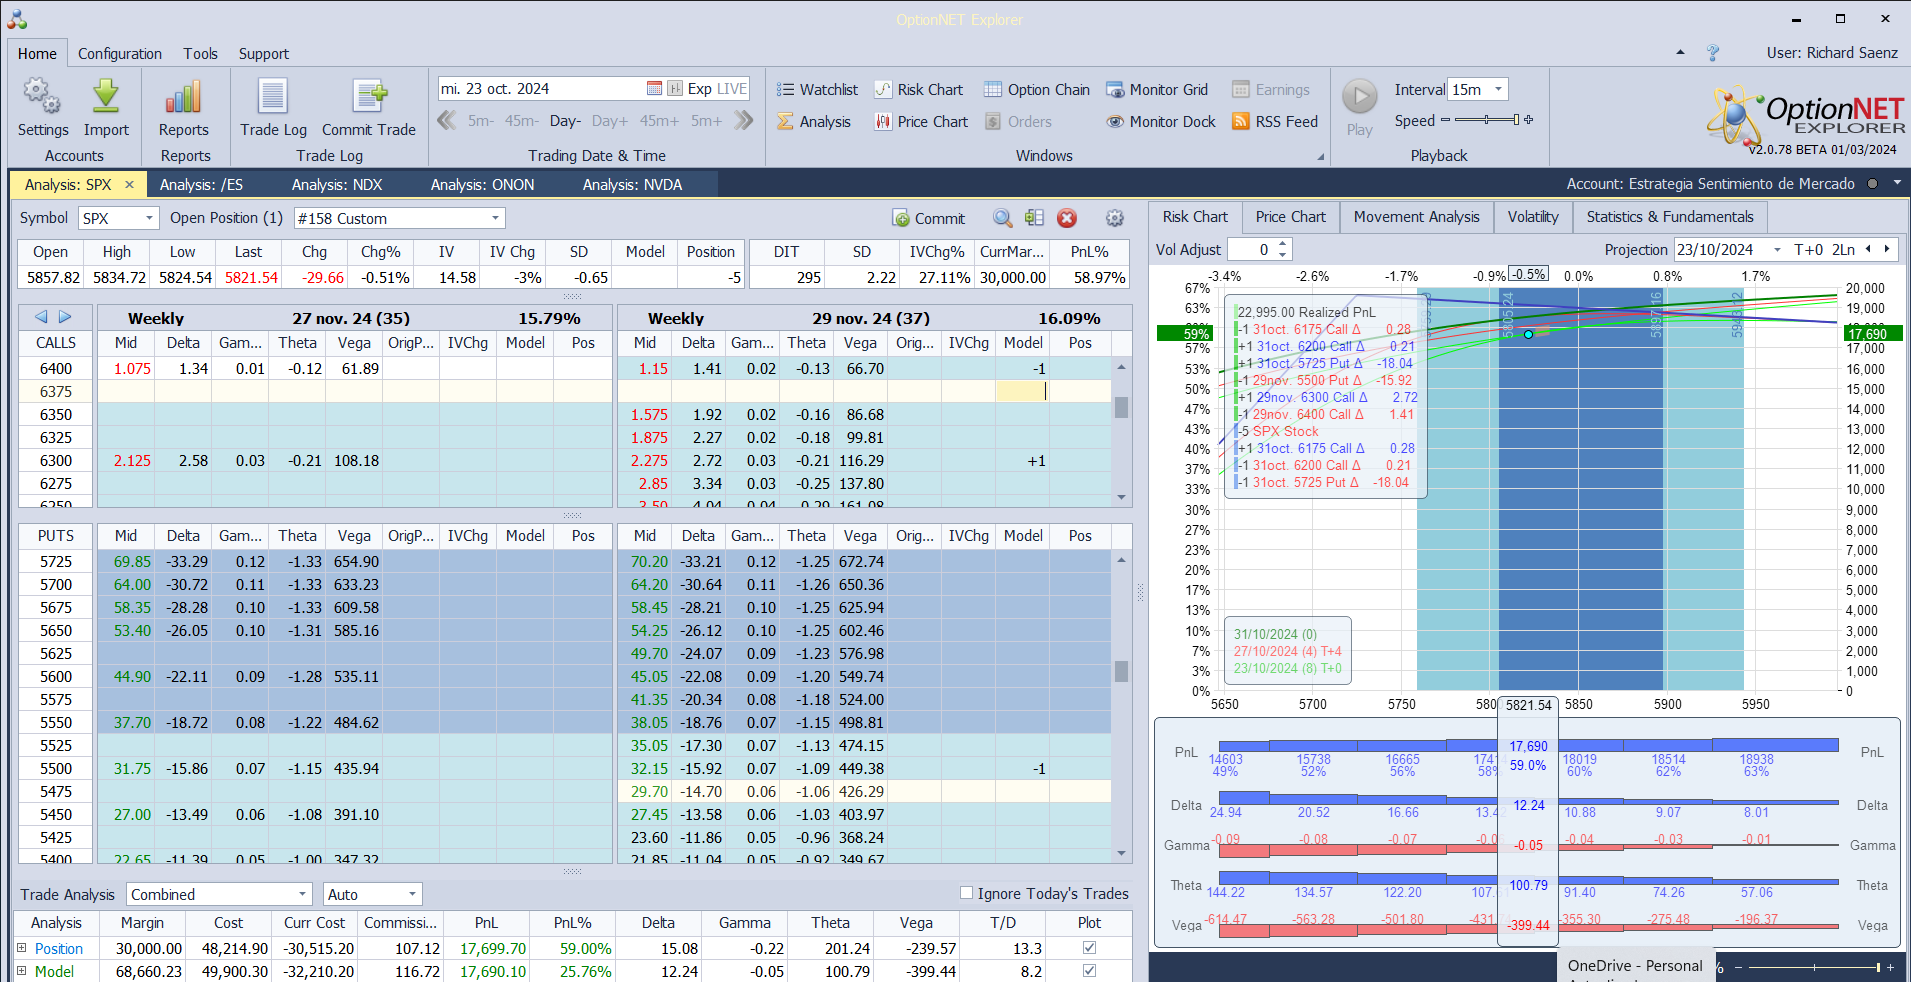Expand the Position row in analysis
Viewport: 1911px width, 982px height.
(x=21, y=948)
